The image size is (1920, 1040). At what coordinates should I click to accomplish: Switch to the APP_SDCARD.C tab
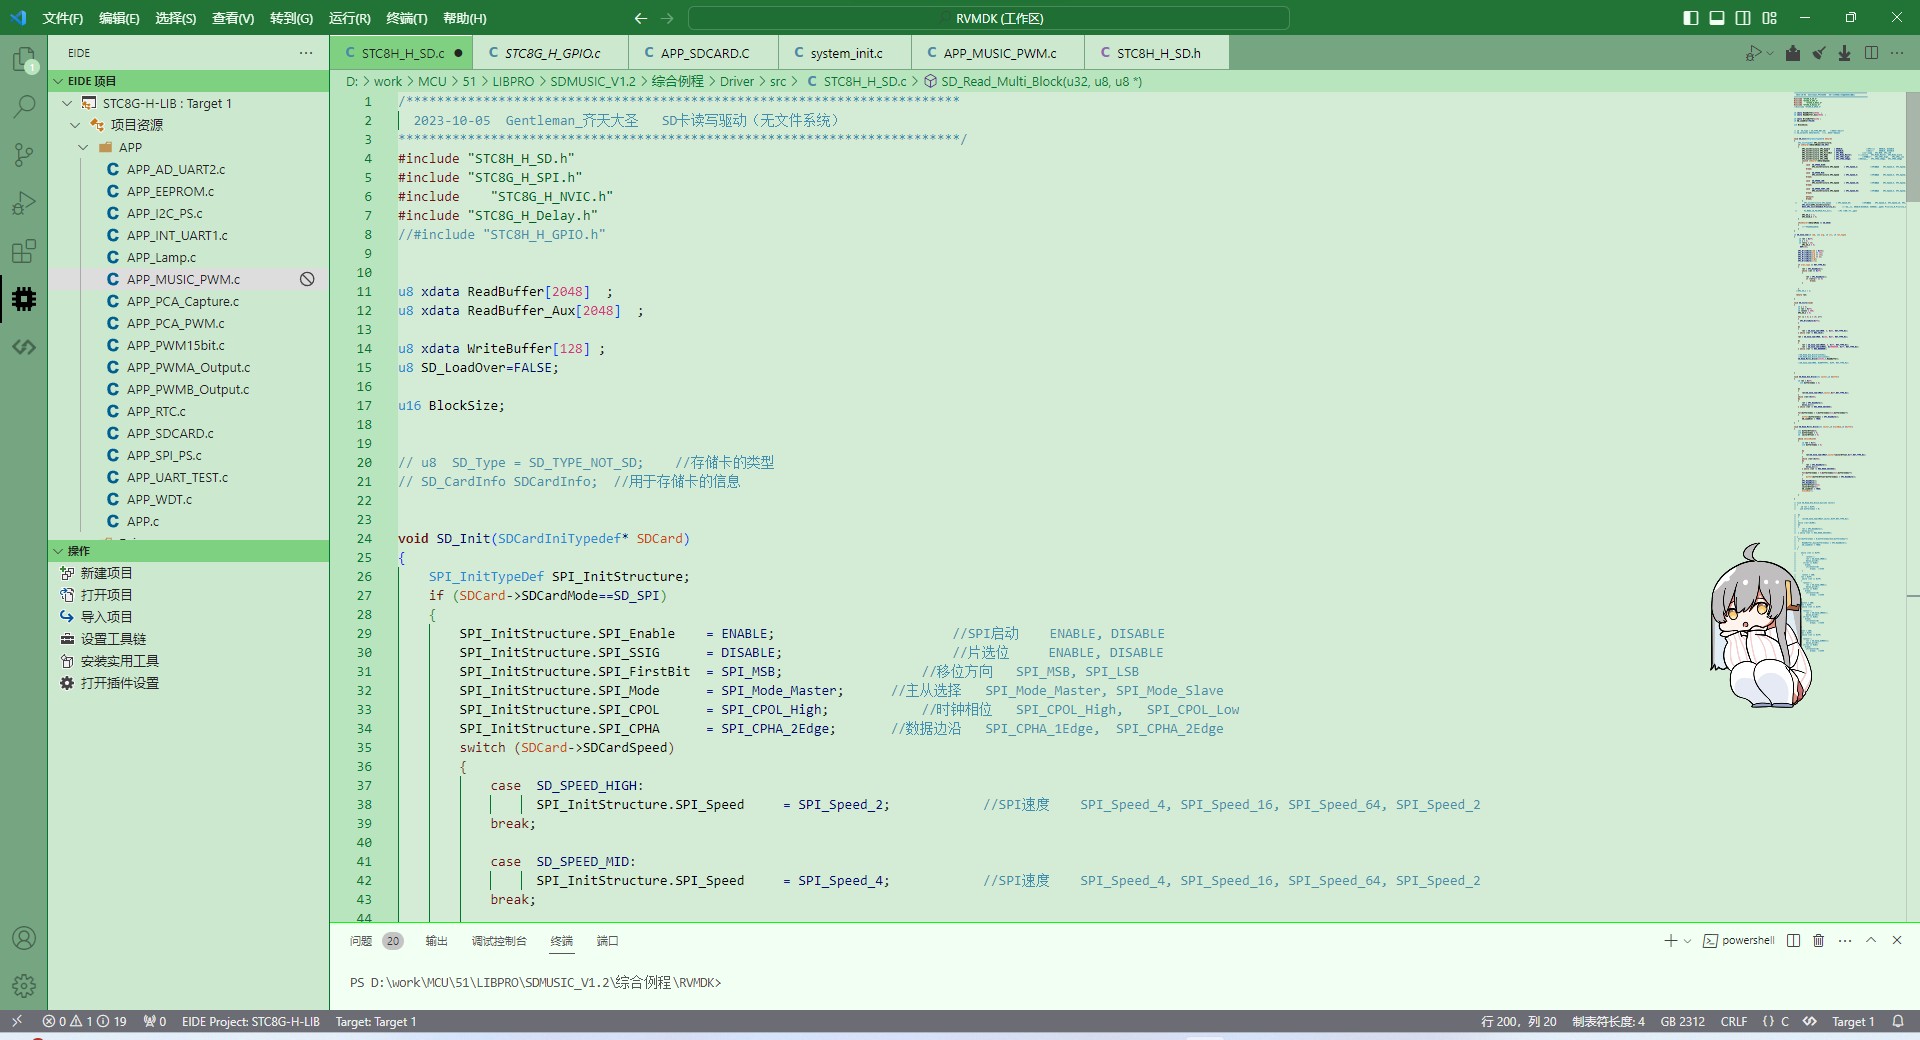tap(704, 53)
